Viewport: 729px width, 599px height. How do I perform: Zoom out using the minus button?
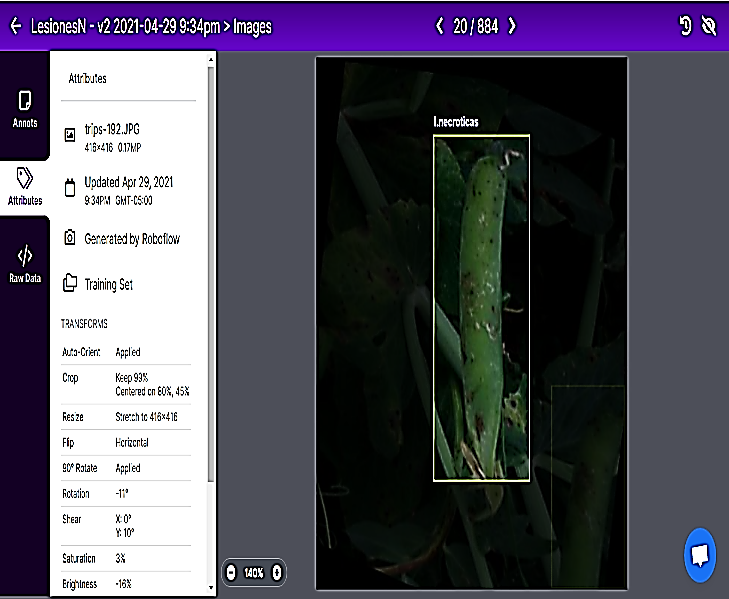231,573
